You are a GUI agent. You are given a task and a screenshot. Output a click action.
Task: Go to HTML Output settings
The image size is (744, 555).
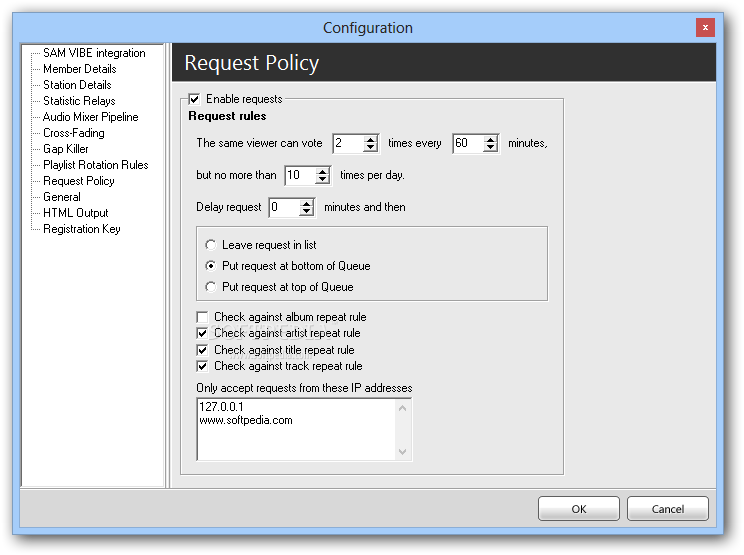75,213
